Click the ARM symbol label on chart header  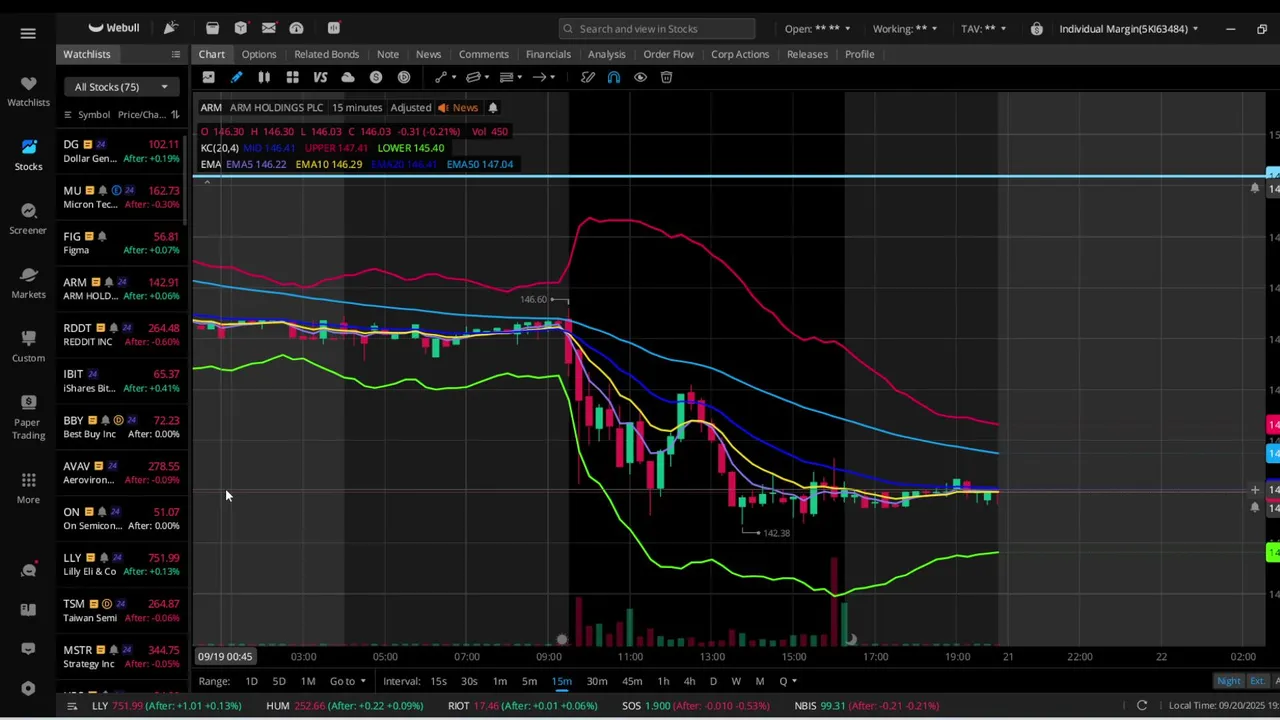[211, 107]
